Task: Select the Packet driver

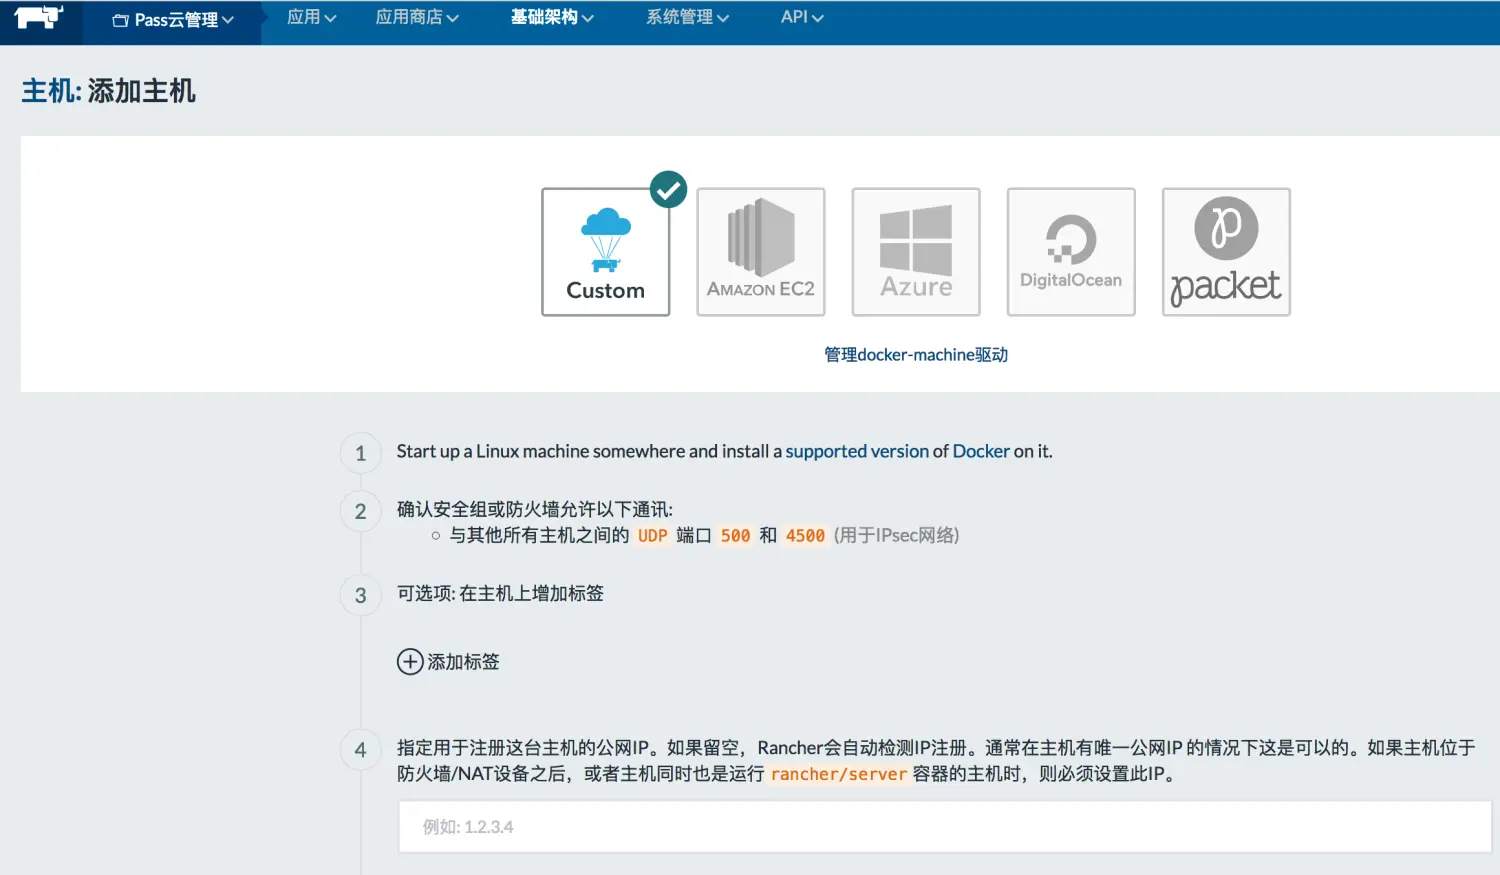Action: click(x=1226, y=252)
